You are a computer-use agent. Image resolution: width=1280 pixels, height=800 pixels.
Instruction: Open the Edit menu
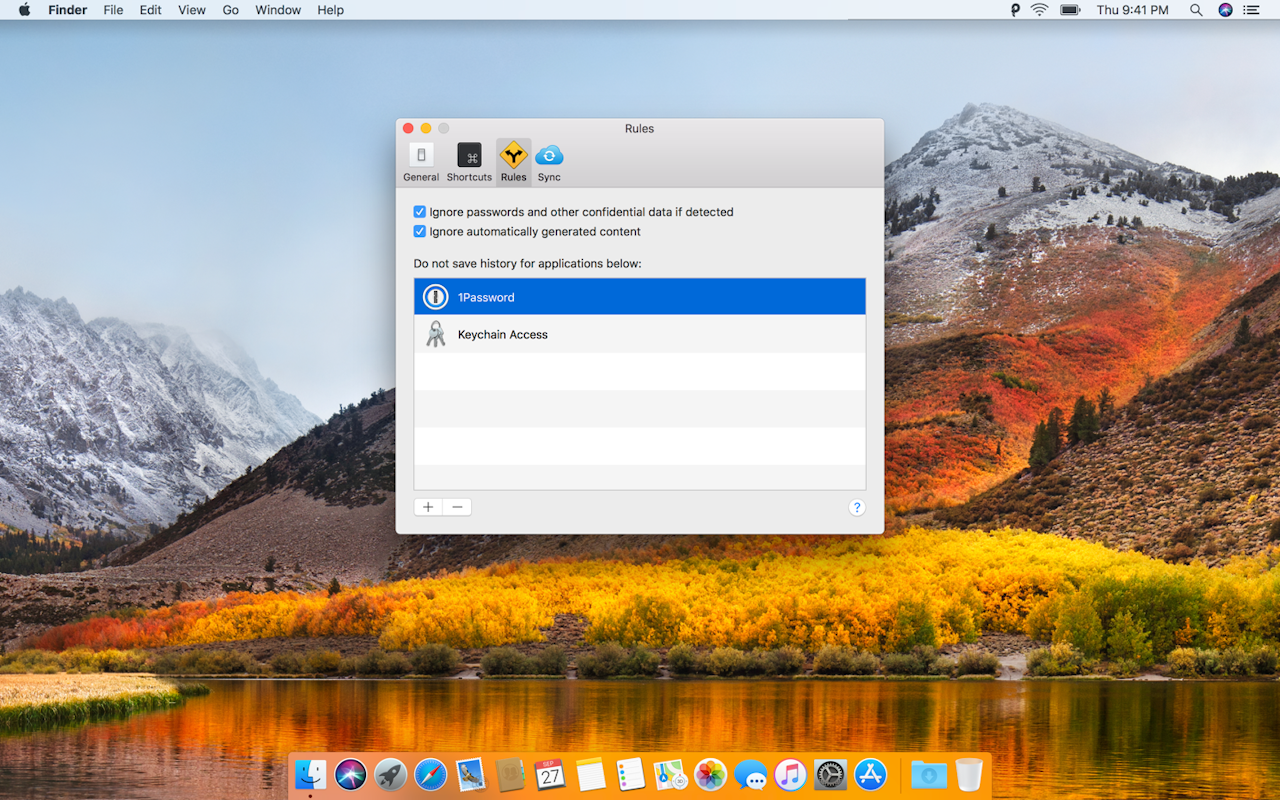tap(150, 10)
